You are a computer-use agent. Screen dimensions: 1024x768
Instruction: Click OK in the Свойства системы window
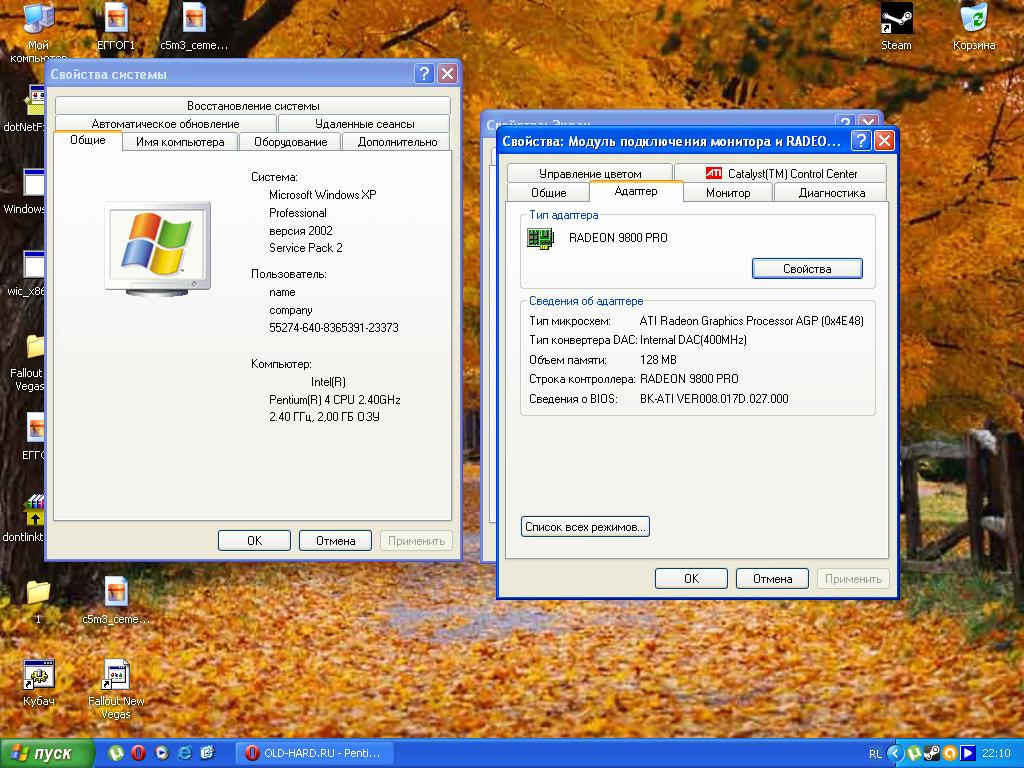coord(254,541)
